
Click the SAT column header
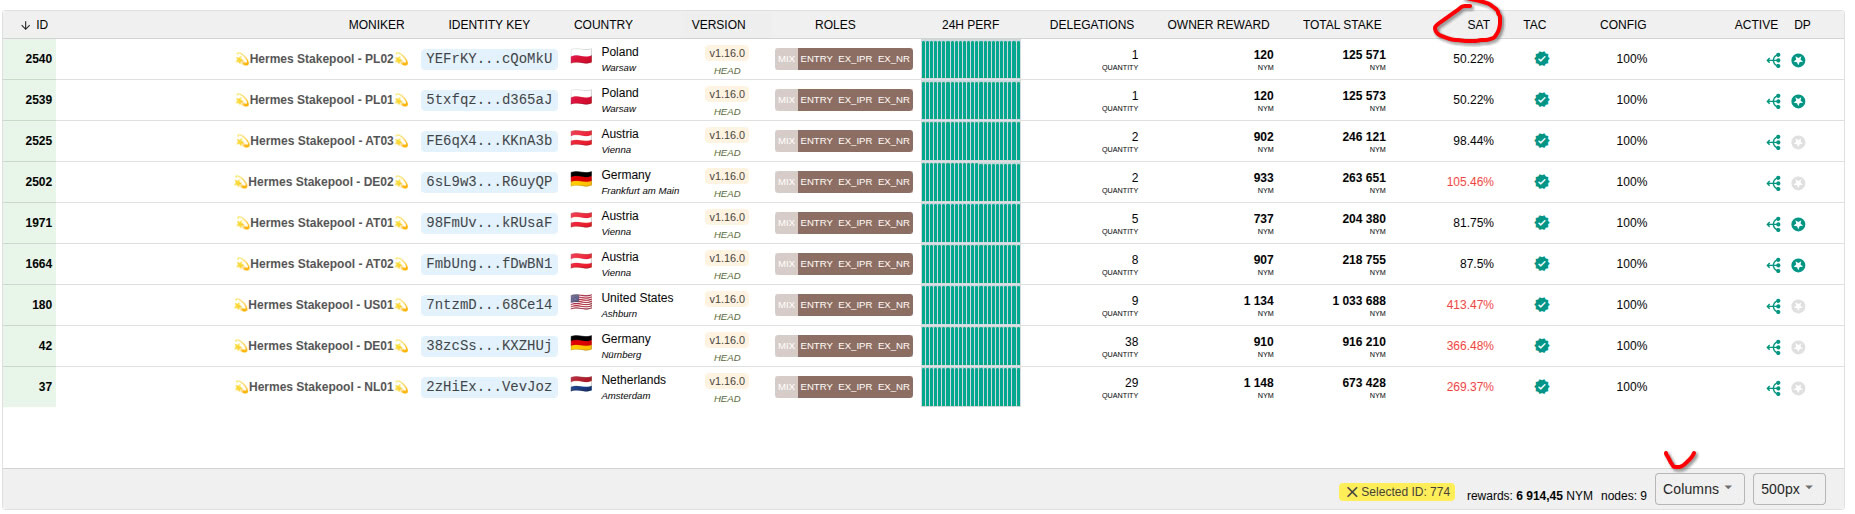(1478, 25)
